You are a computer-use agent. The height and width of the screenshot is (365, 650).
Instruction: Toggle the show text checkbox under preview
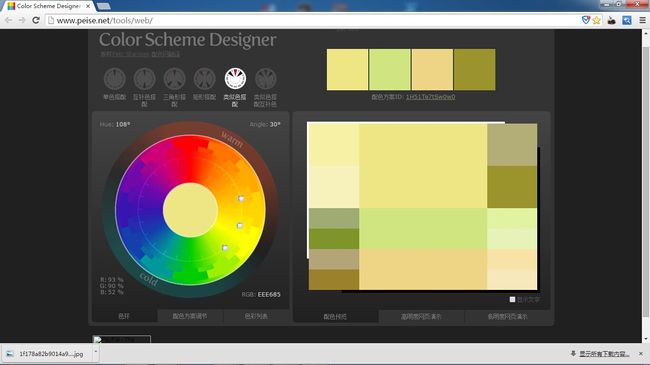coord(512,299)
